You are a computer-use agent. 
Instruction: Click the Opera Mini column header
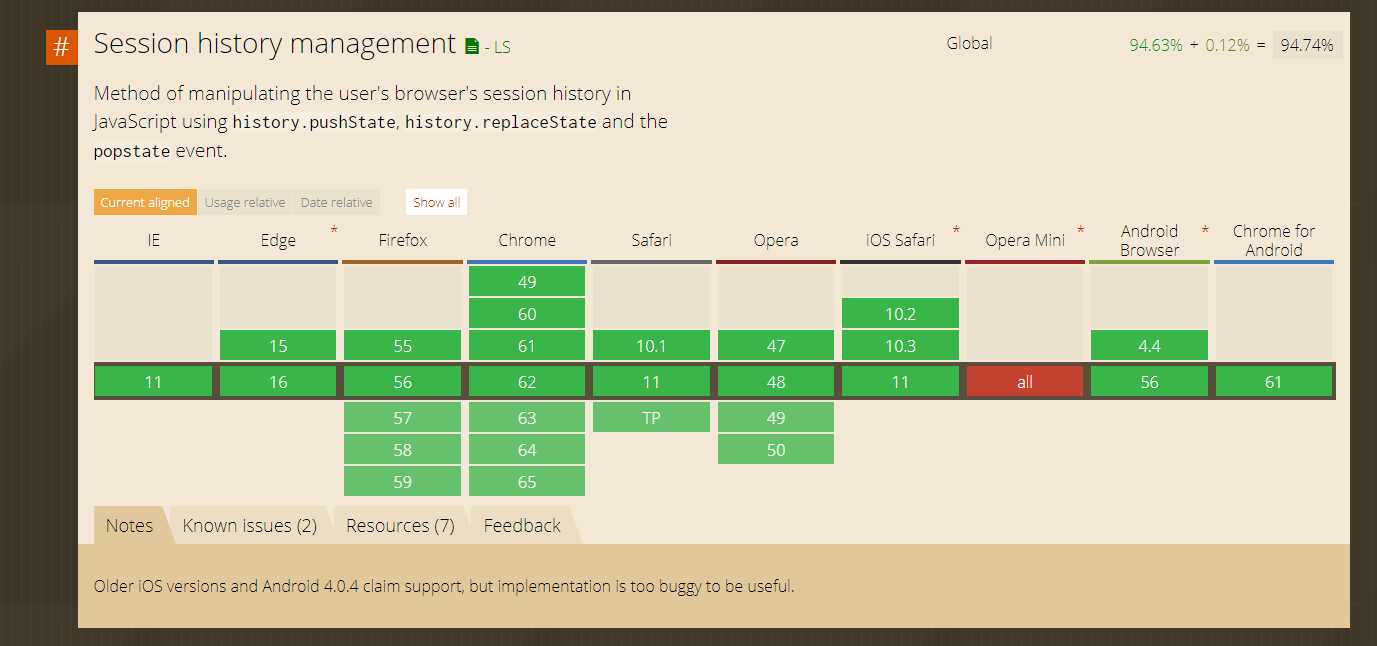click(1025, 240)
